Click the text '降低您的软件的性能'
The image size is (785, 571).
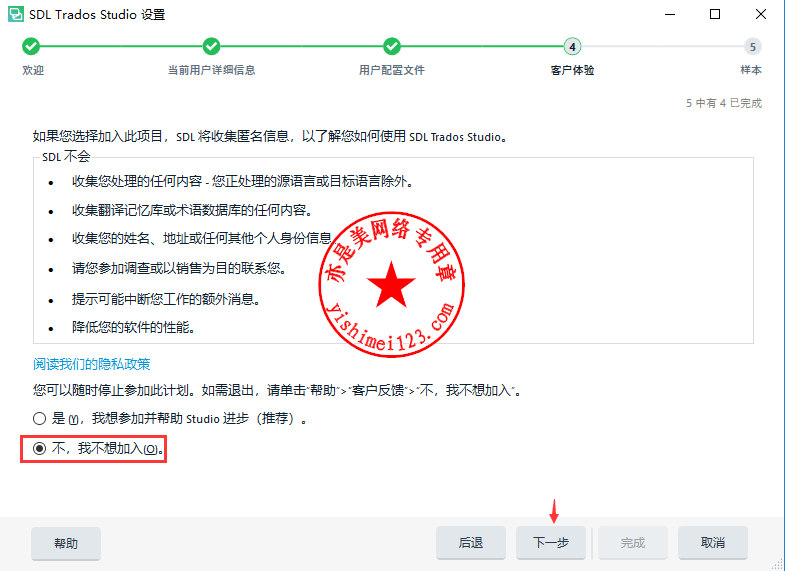(133, 328)
